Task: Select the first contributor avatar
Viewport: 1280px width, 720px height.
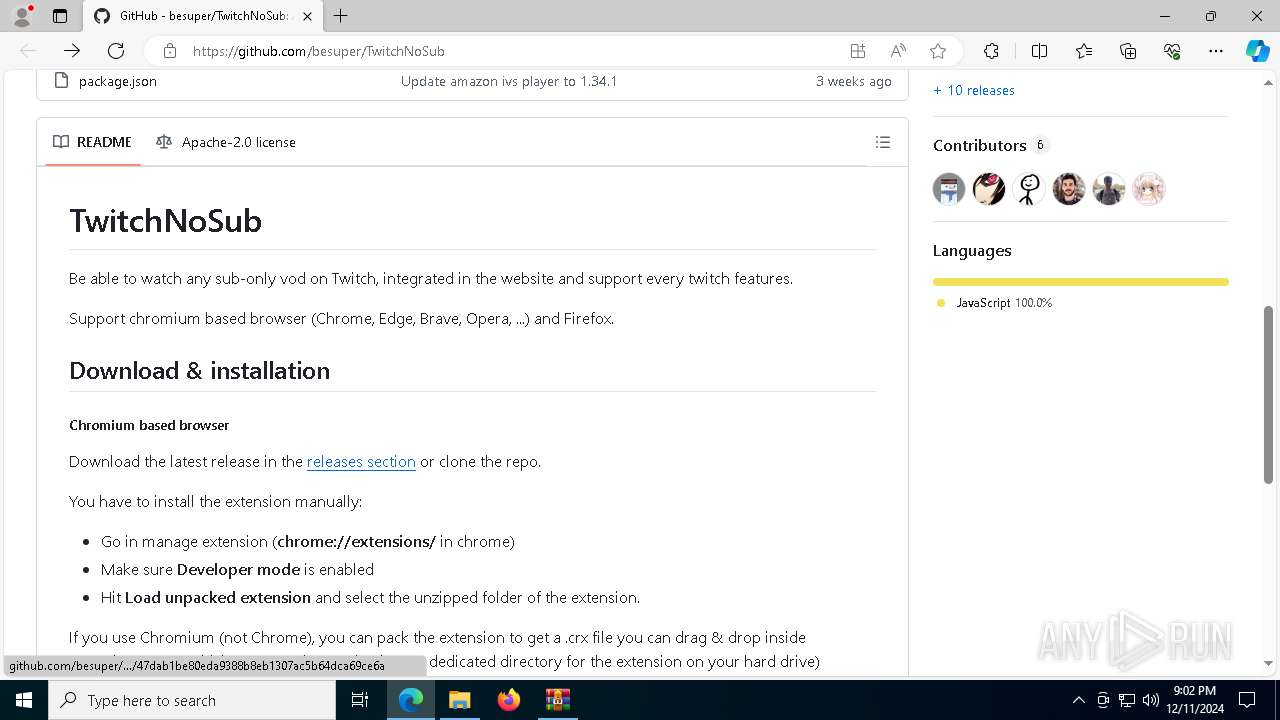Action: click(x=949, y=189)
